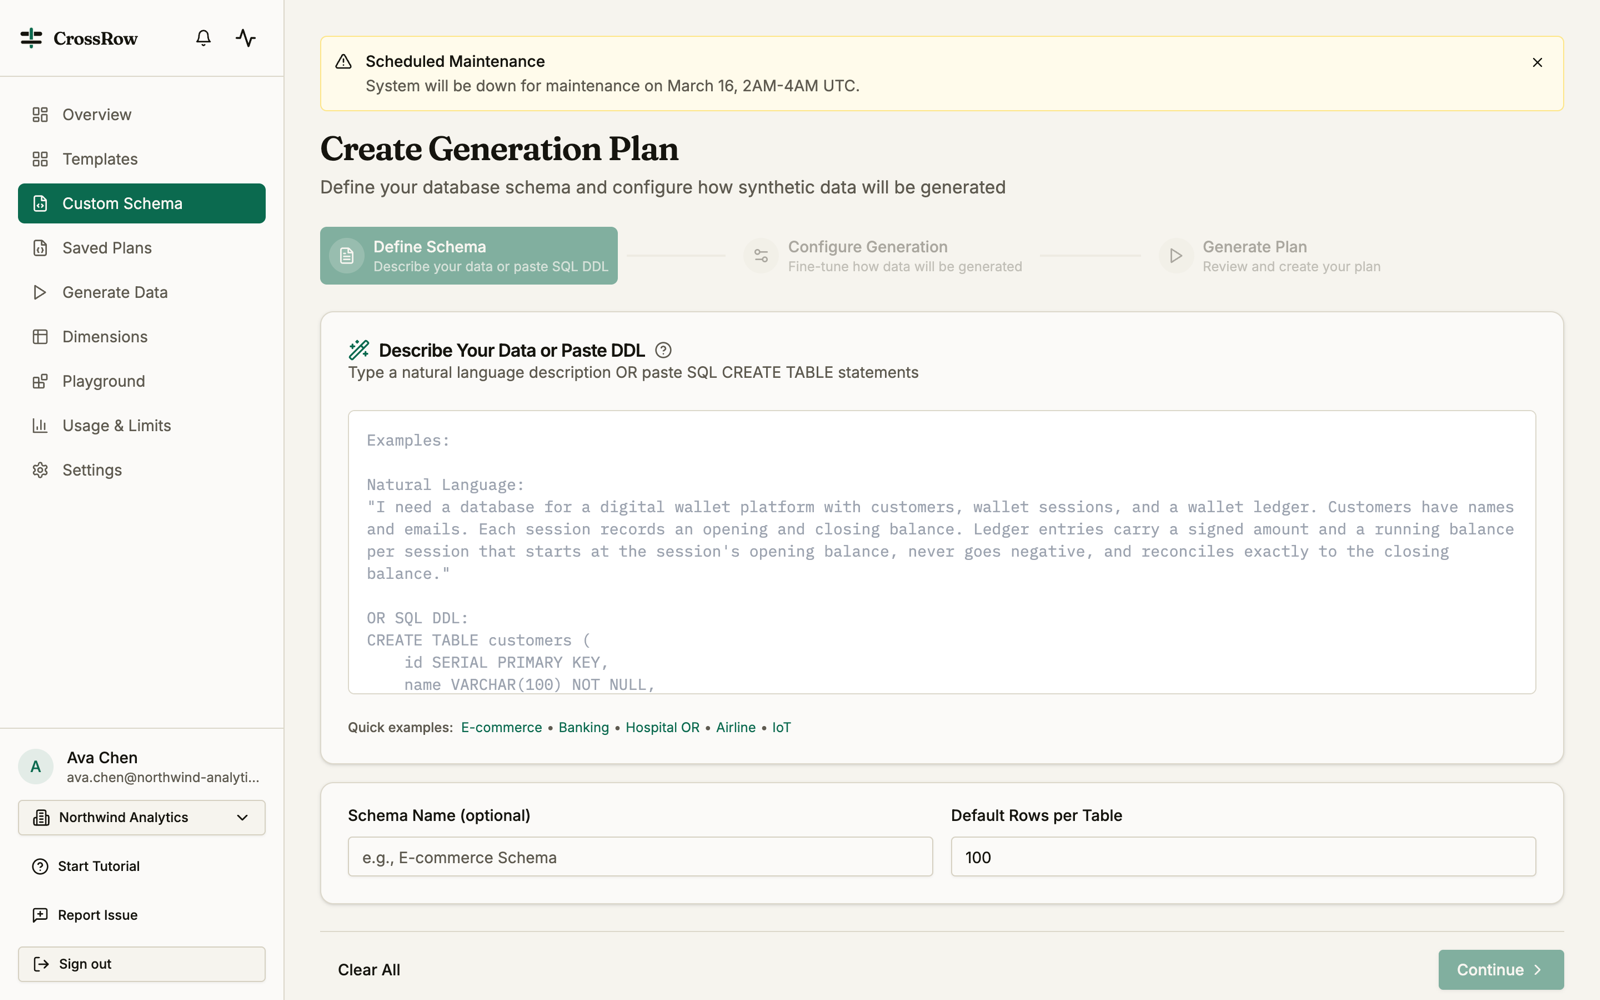Viewport: 1600px width, 1000px height.
Task: Click the maintenance warning triangle icon
Action: (343, 62)
